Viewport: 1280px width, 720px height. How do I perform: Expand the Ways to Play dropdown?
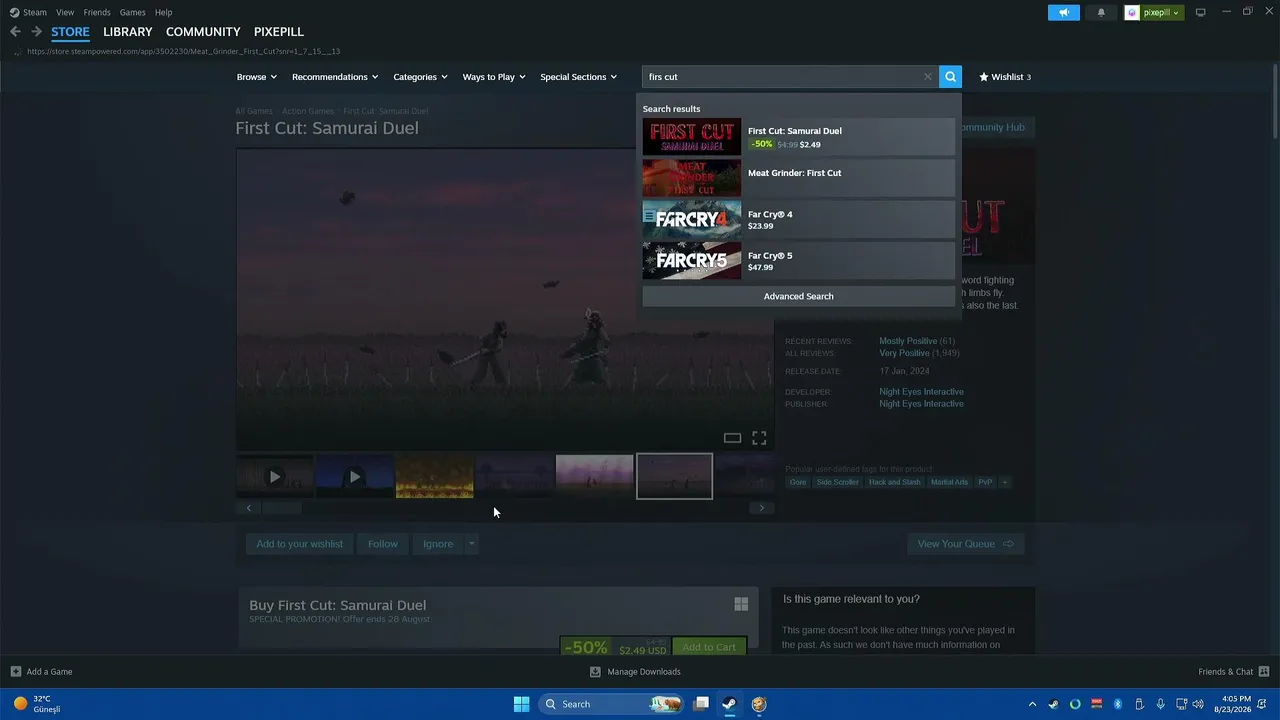click(x=494, y=77)
